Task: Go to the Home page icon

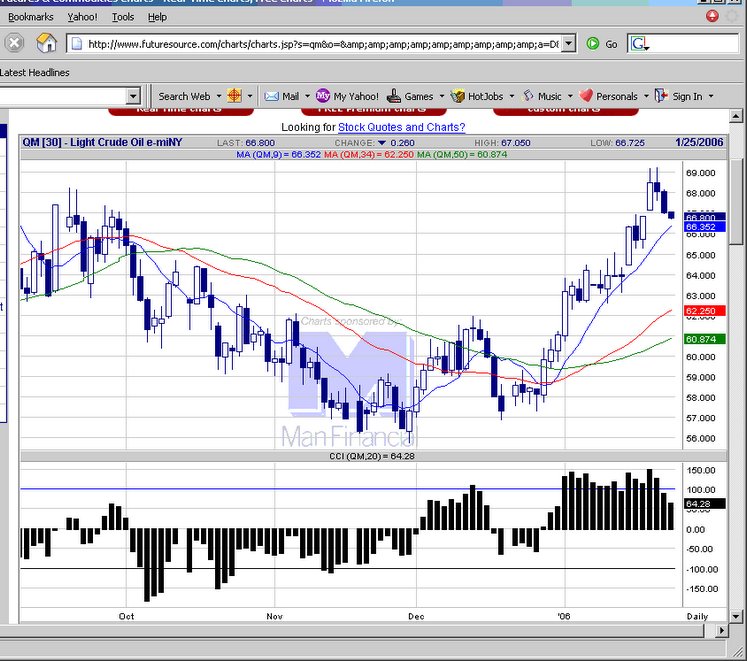Action: pyautogui.click(x=46, y=43)
